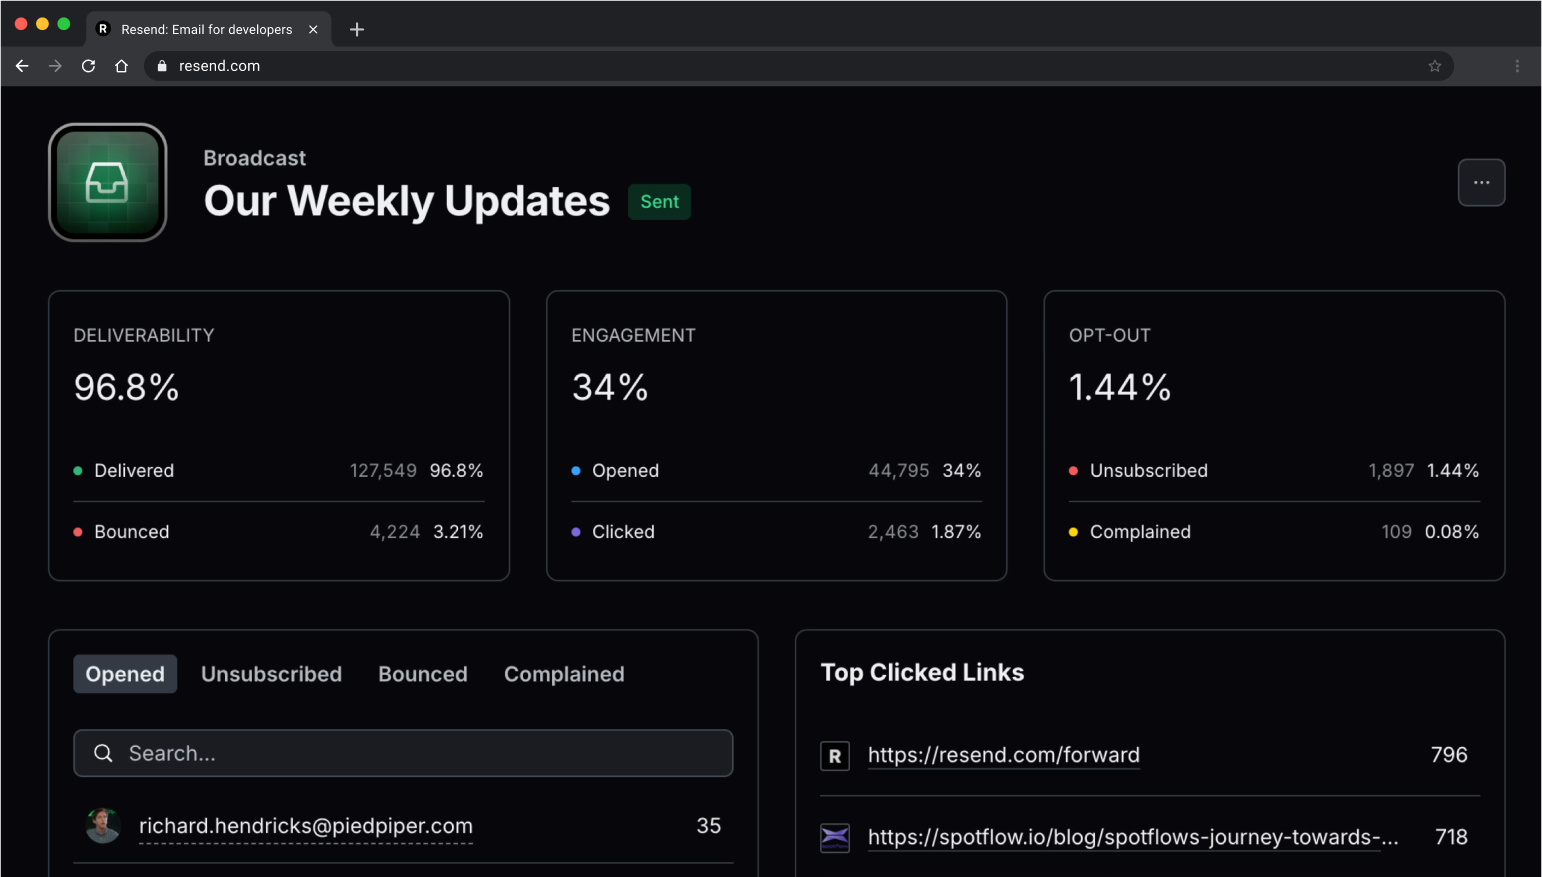
Task: Show the Complained tab
Action: 564,674
